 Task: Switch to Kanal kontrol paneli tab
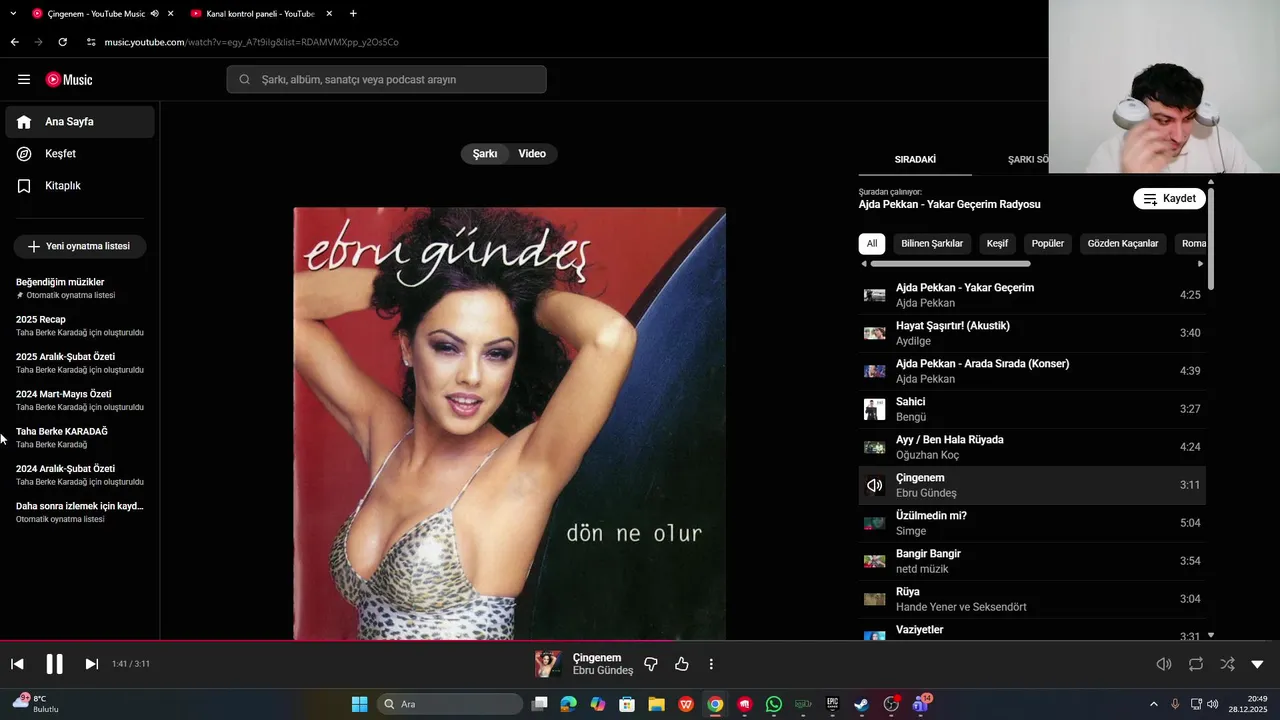[258, 14]
